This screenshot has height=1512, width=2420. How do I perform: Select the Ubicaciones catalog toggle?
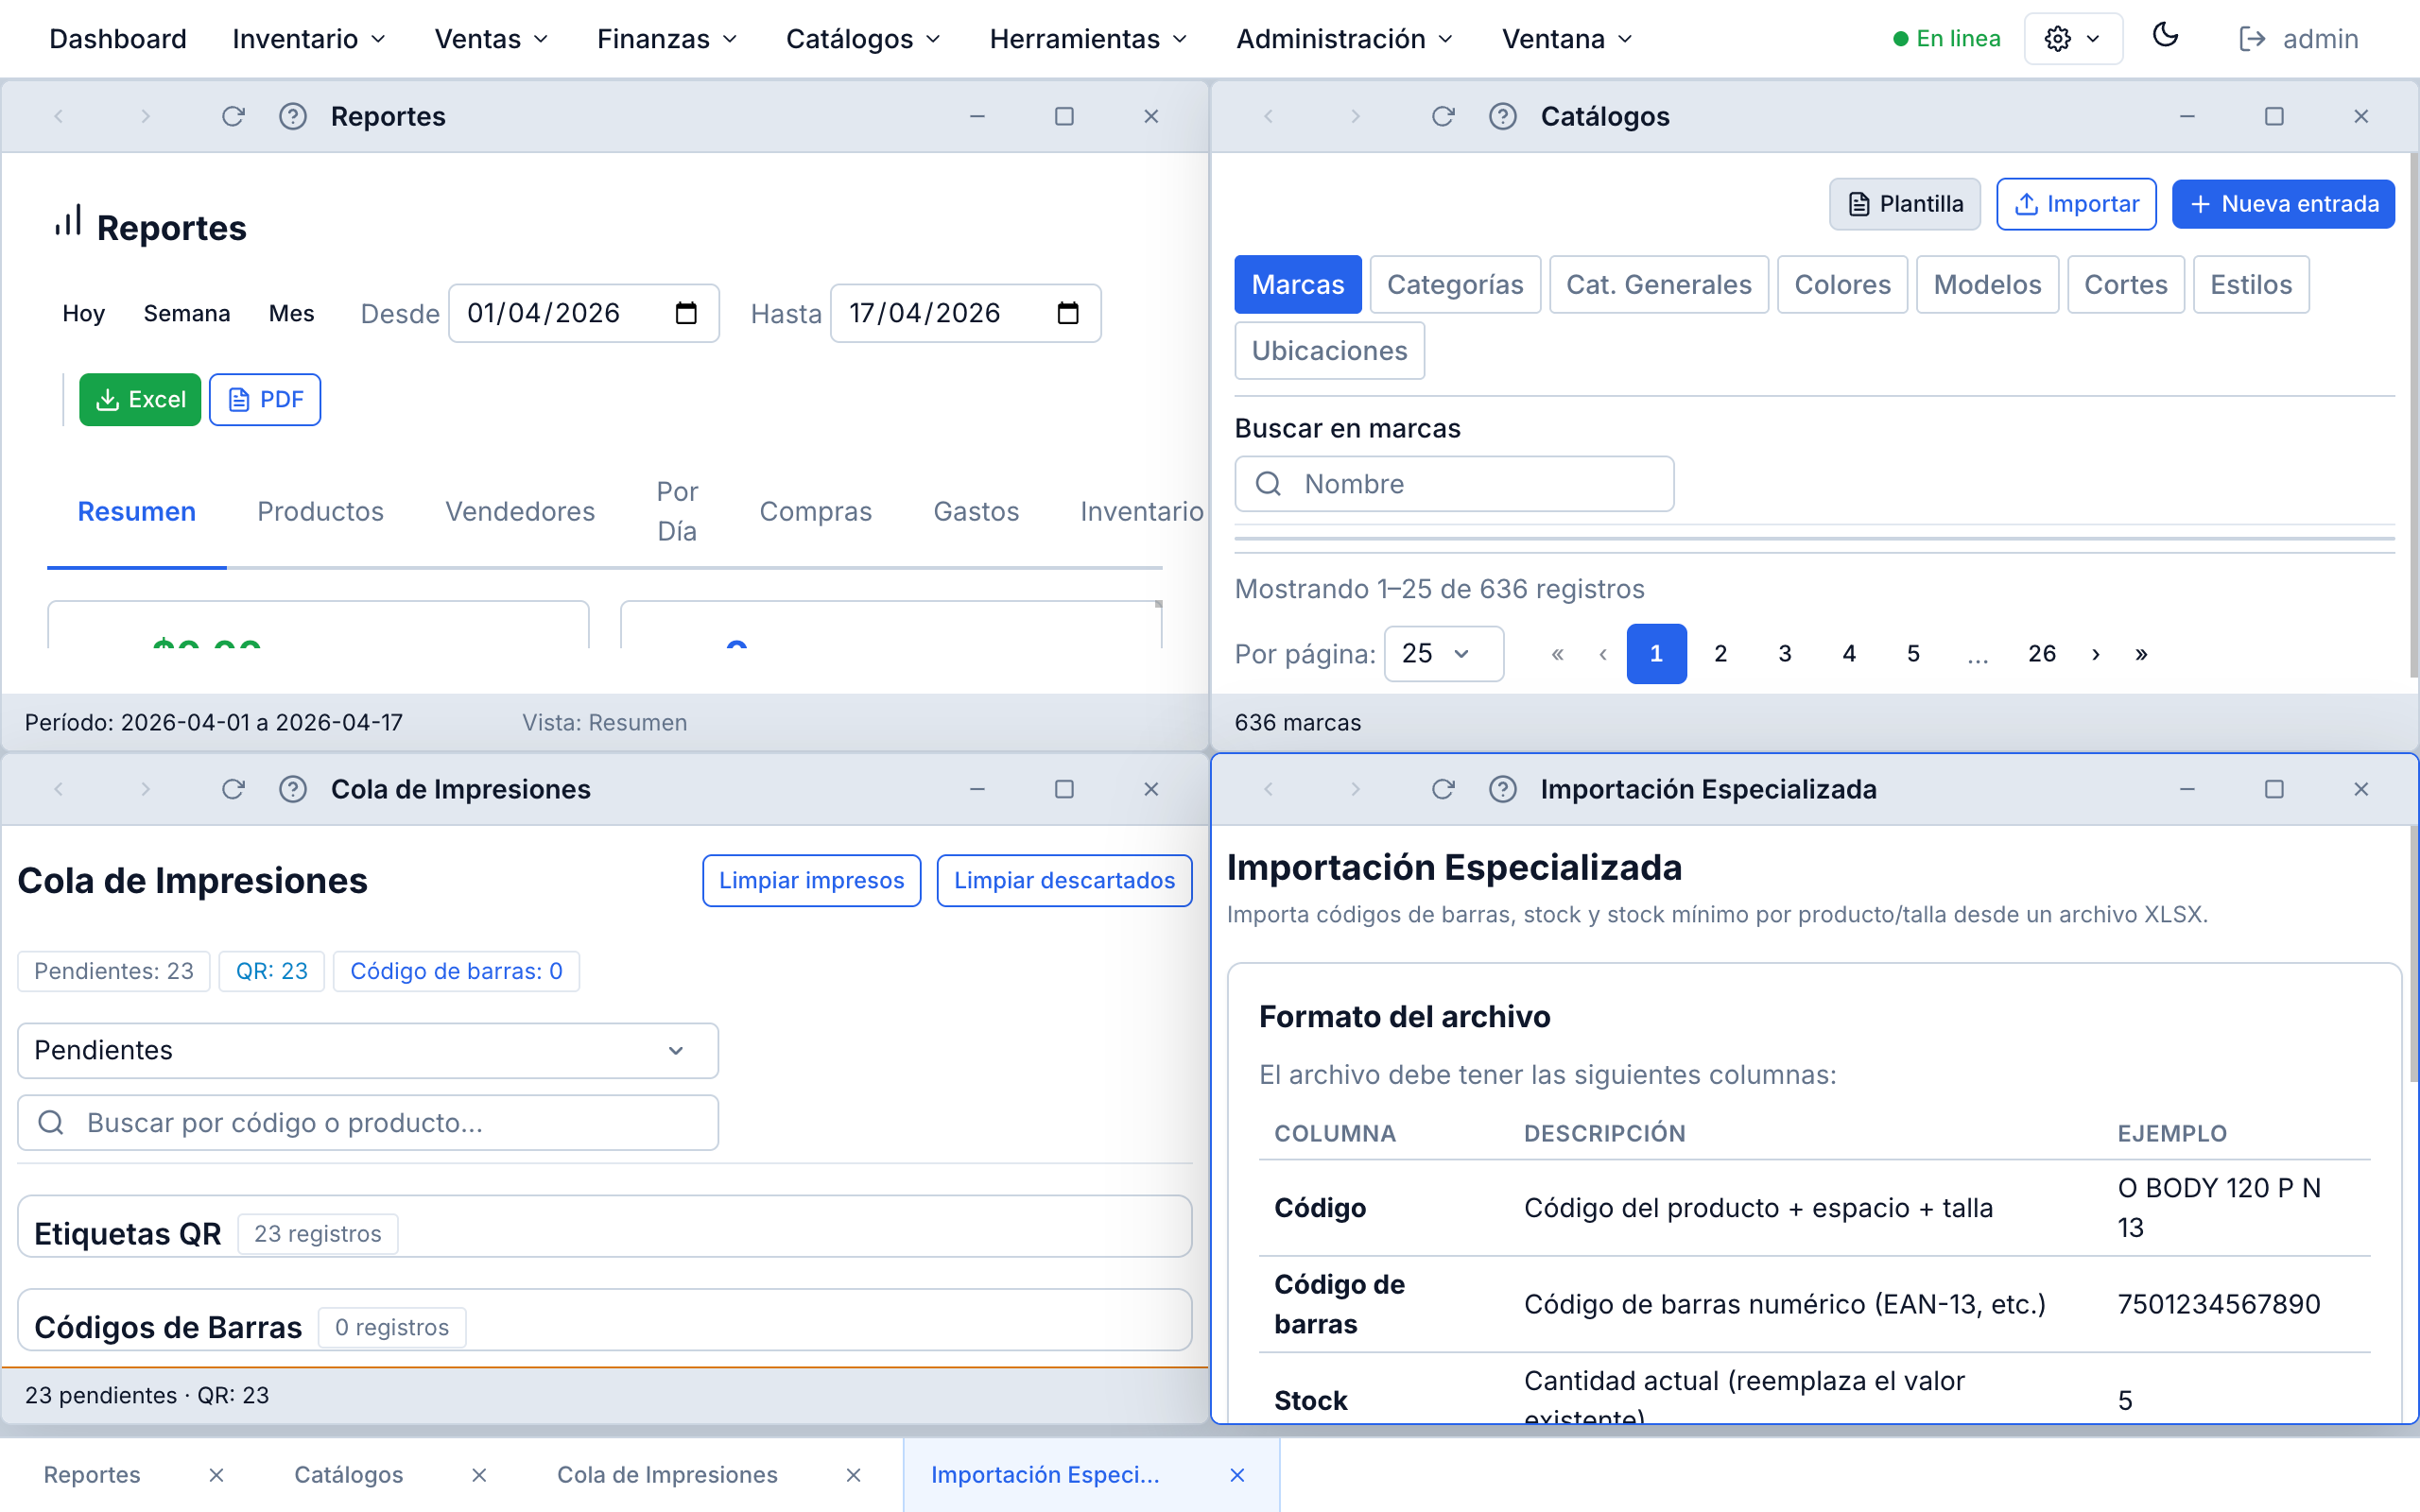pos(1329,350)
